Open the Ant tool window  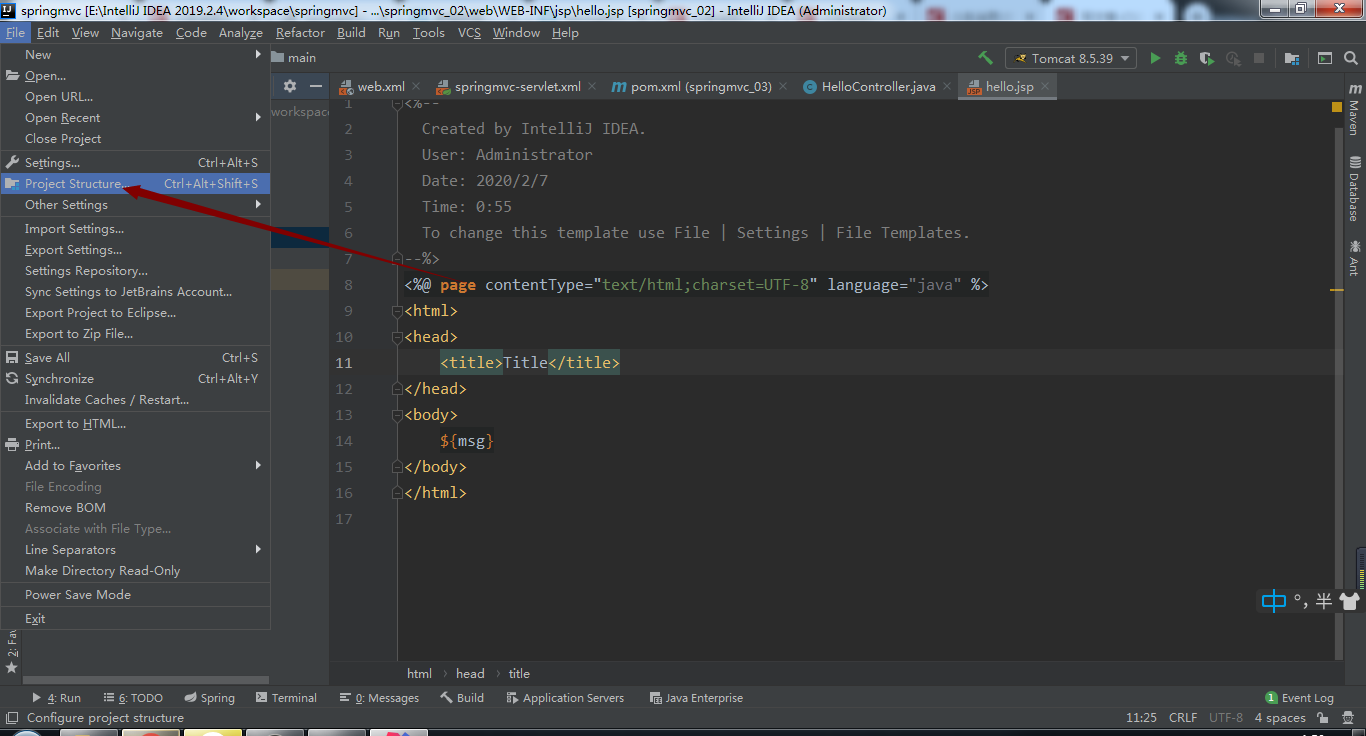point(1355,258)
